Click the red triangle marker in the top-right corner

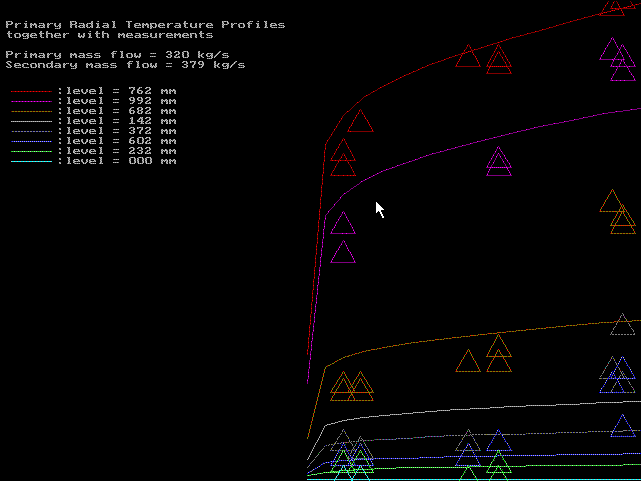[x=612, y=8]
